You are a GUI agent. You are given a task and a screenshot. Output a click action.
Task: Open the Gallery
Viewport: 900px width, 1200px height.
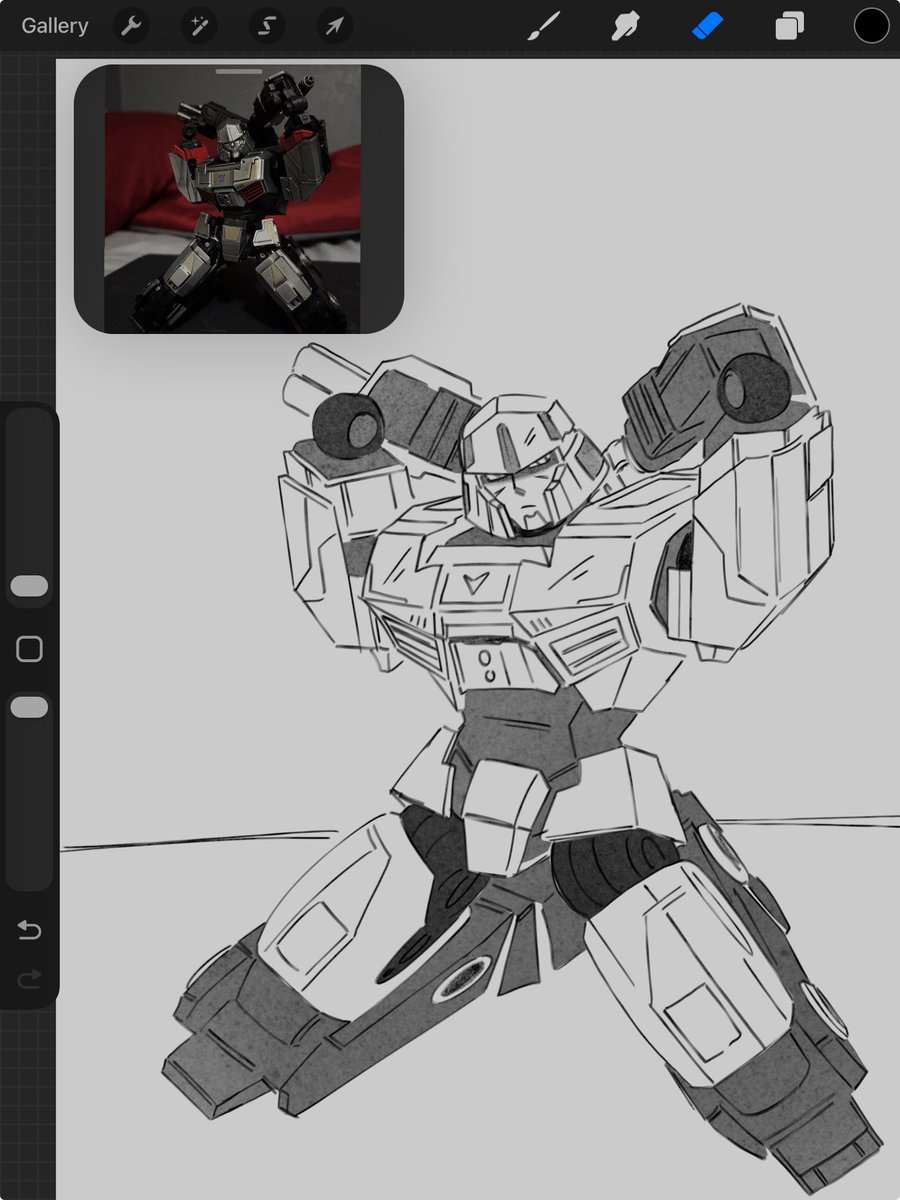tap(54, 26)
